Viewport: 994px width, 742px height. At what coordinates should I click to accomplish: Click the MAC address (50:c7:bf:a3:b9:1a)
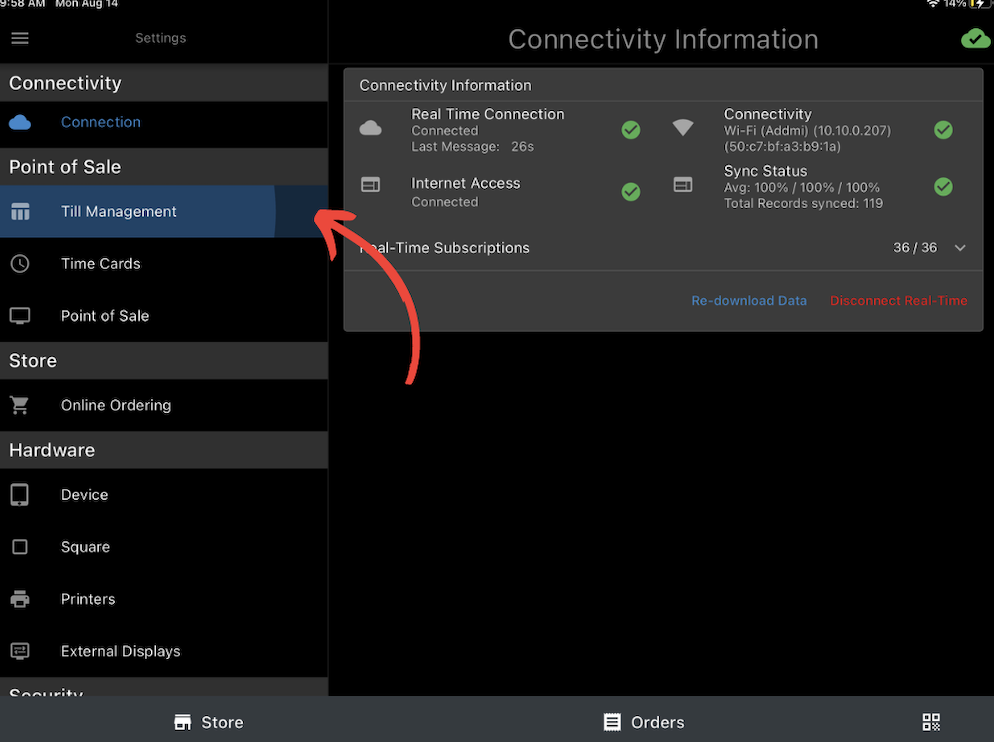[x=782, y=146]
